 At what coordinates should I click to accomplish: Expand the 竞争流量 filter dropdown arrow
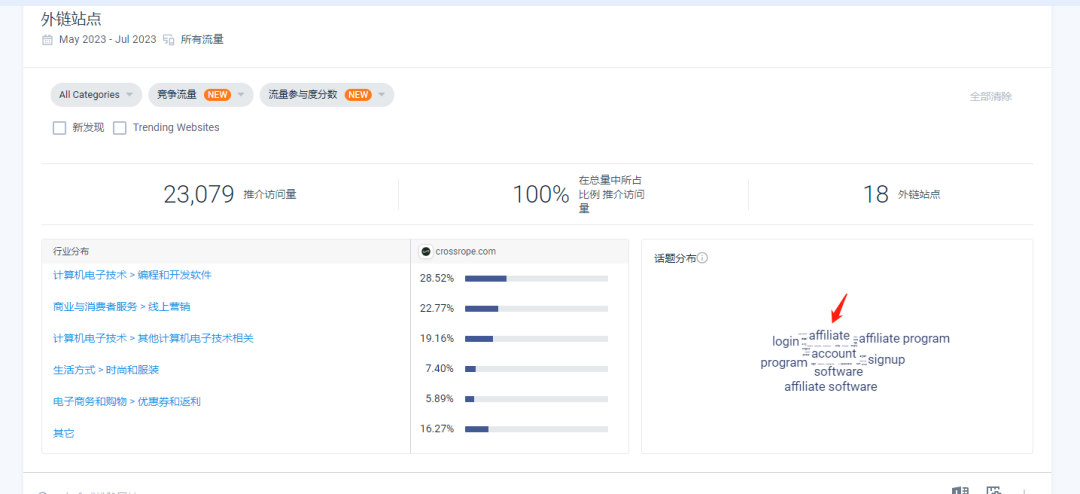pos(241,95)
